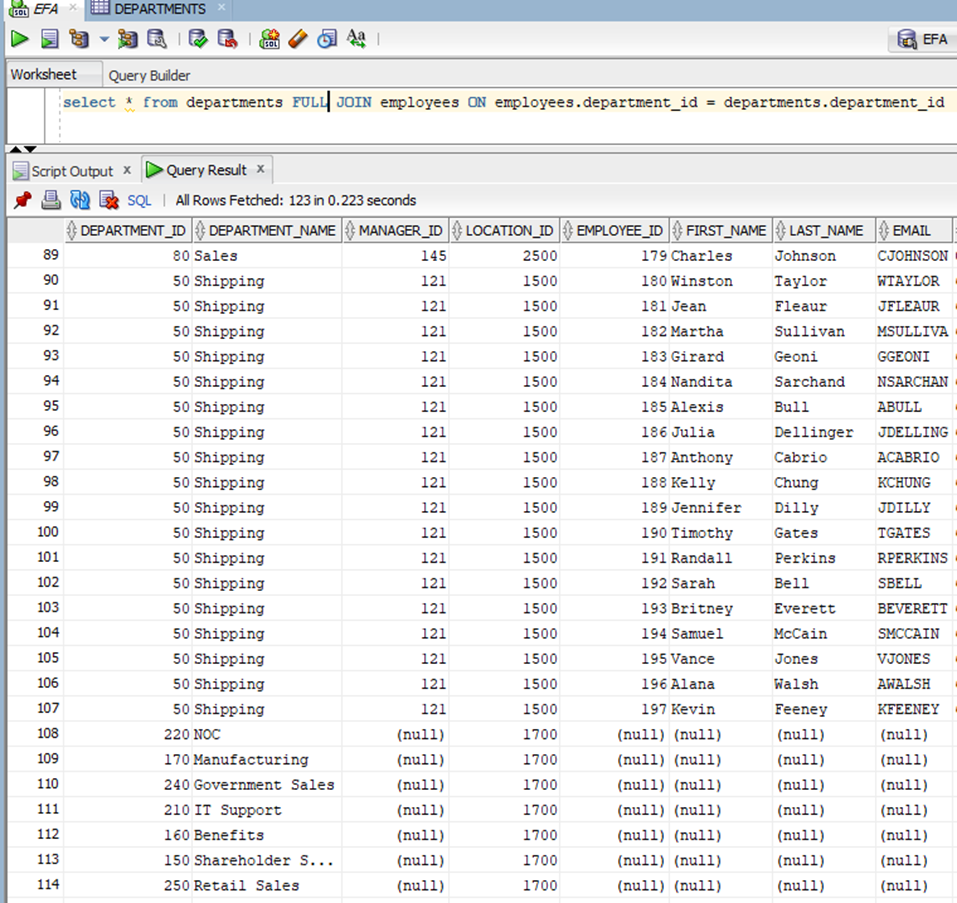Image resolution: width=957 pixels, height=903 pixels.
Task: Select the Query Builder tab
Action: [x=150, y=76]
